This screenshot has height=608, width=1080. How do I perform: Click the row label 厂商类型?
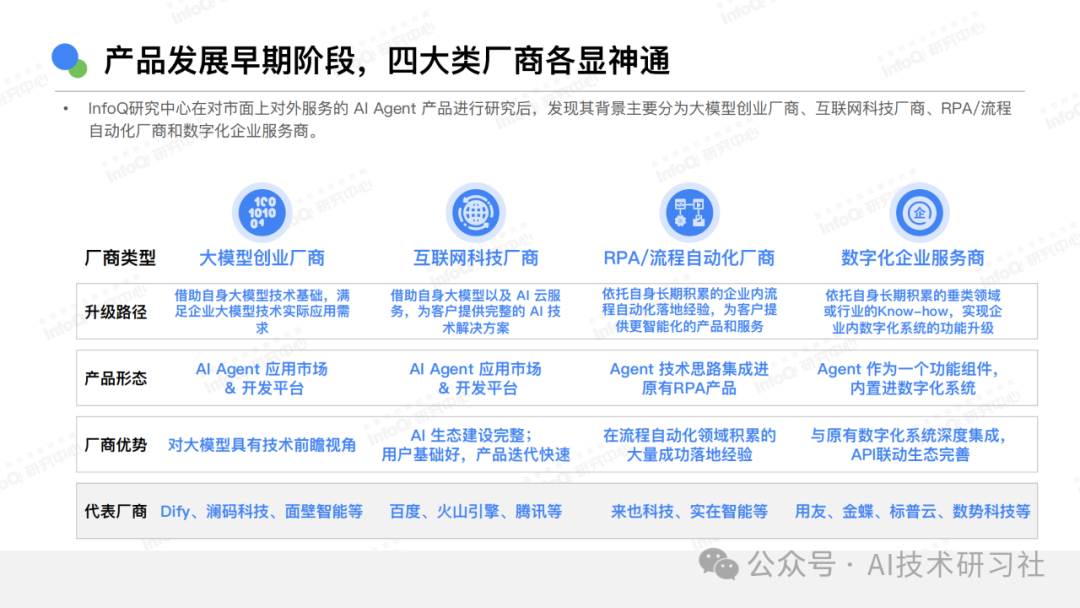tap(120, 258)
